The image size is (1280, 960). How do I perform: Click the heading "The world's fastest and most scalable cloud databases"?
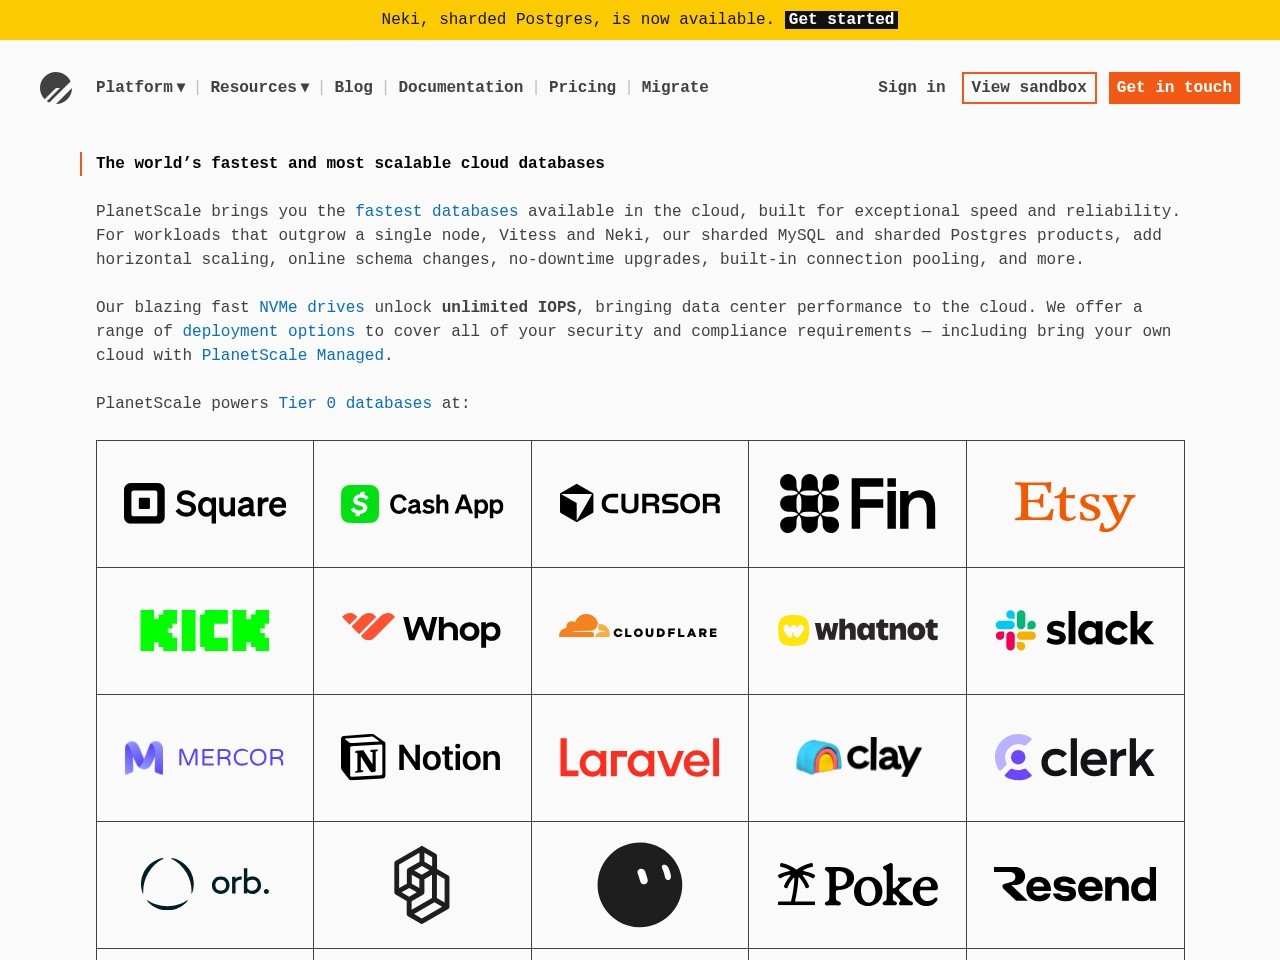click(350, 163)
